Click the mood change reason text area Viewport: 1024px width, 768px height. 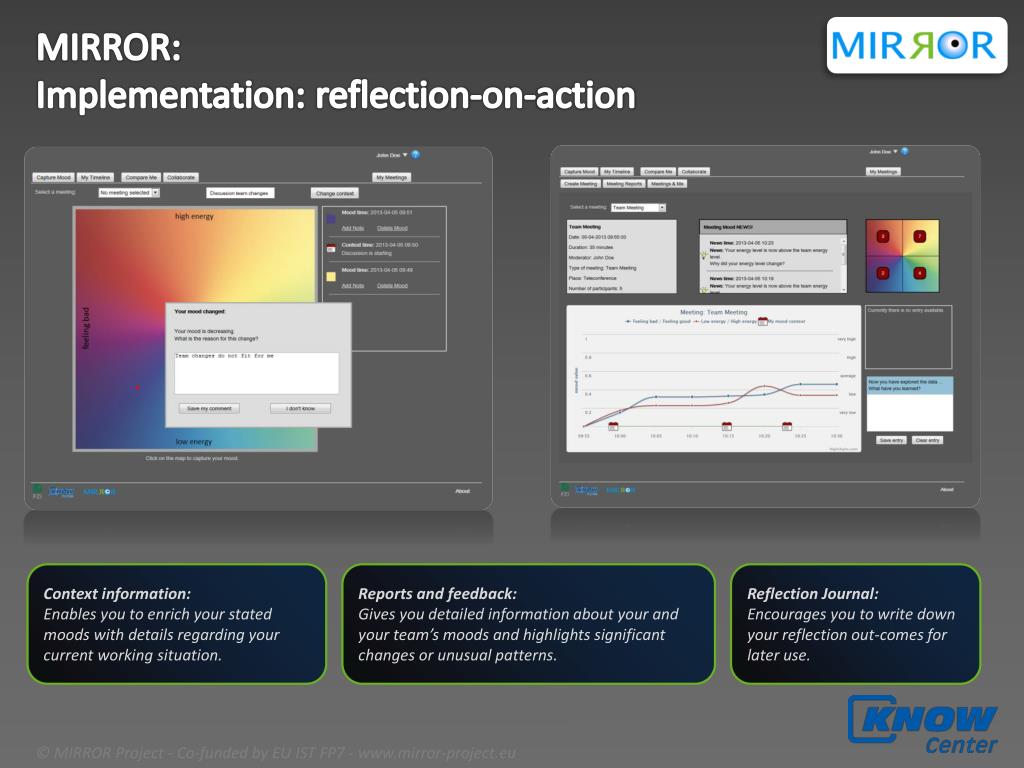pos(256,373)
